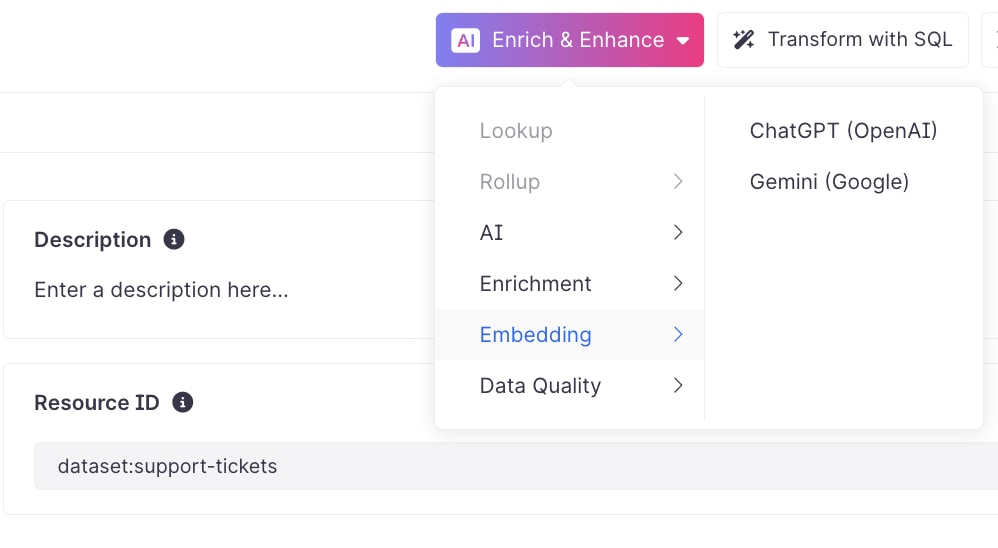
Task: Click the caret arrow on Enrich & Enhance
Action: pyautogui.click(x=683, y=41)
